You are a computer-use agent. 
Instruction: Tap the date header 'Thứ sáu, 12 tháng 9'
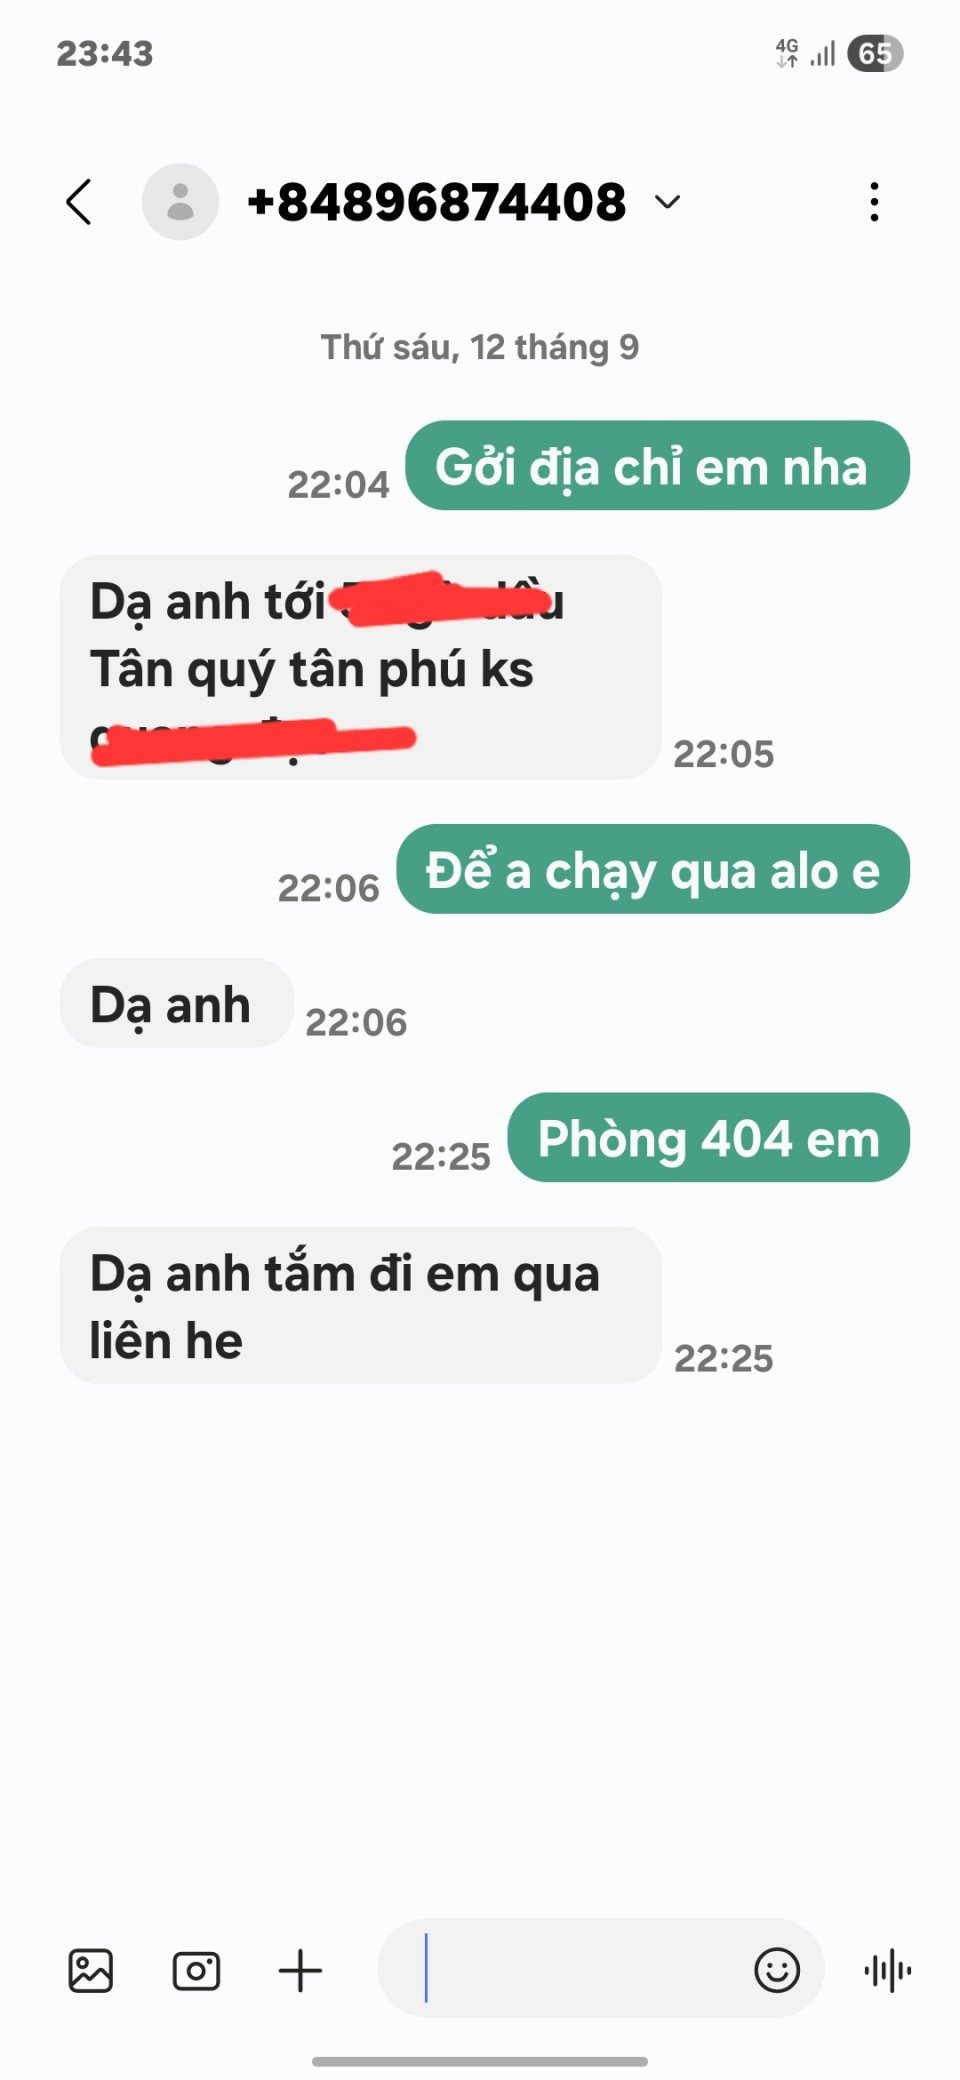[480, 347]
